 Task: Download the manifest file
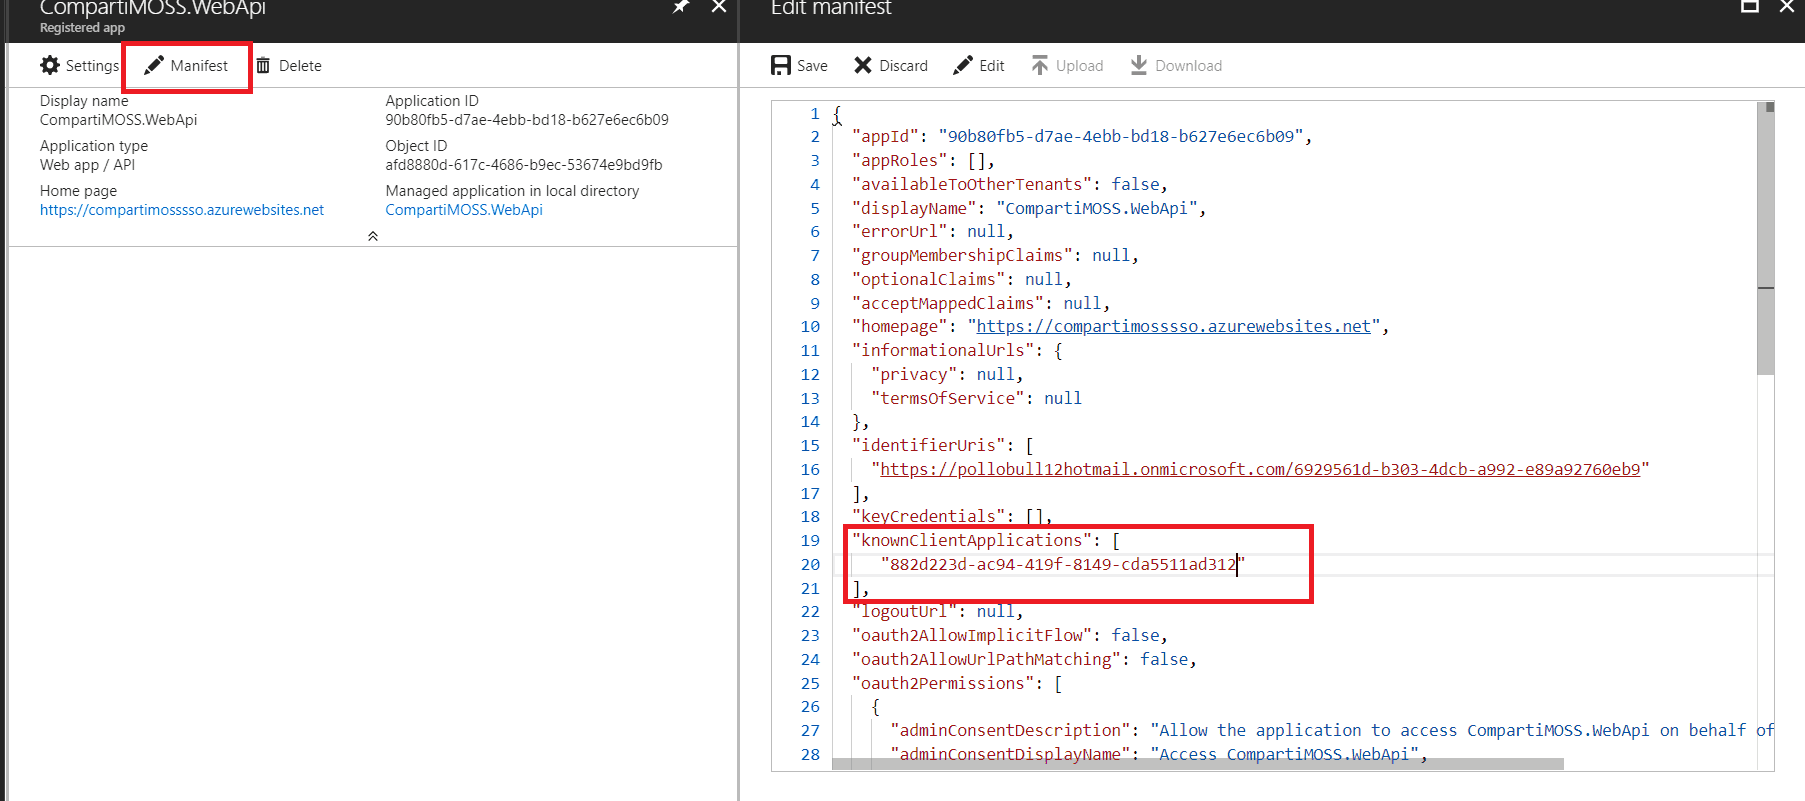(x=1176, y=66)
